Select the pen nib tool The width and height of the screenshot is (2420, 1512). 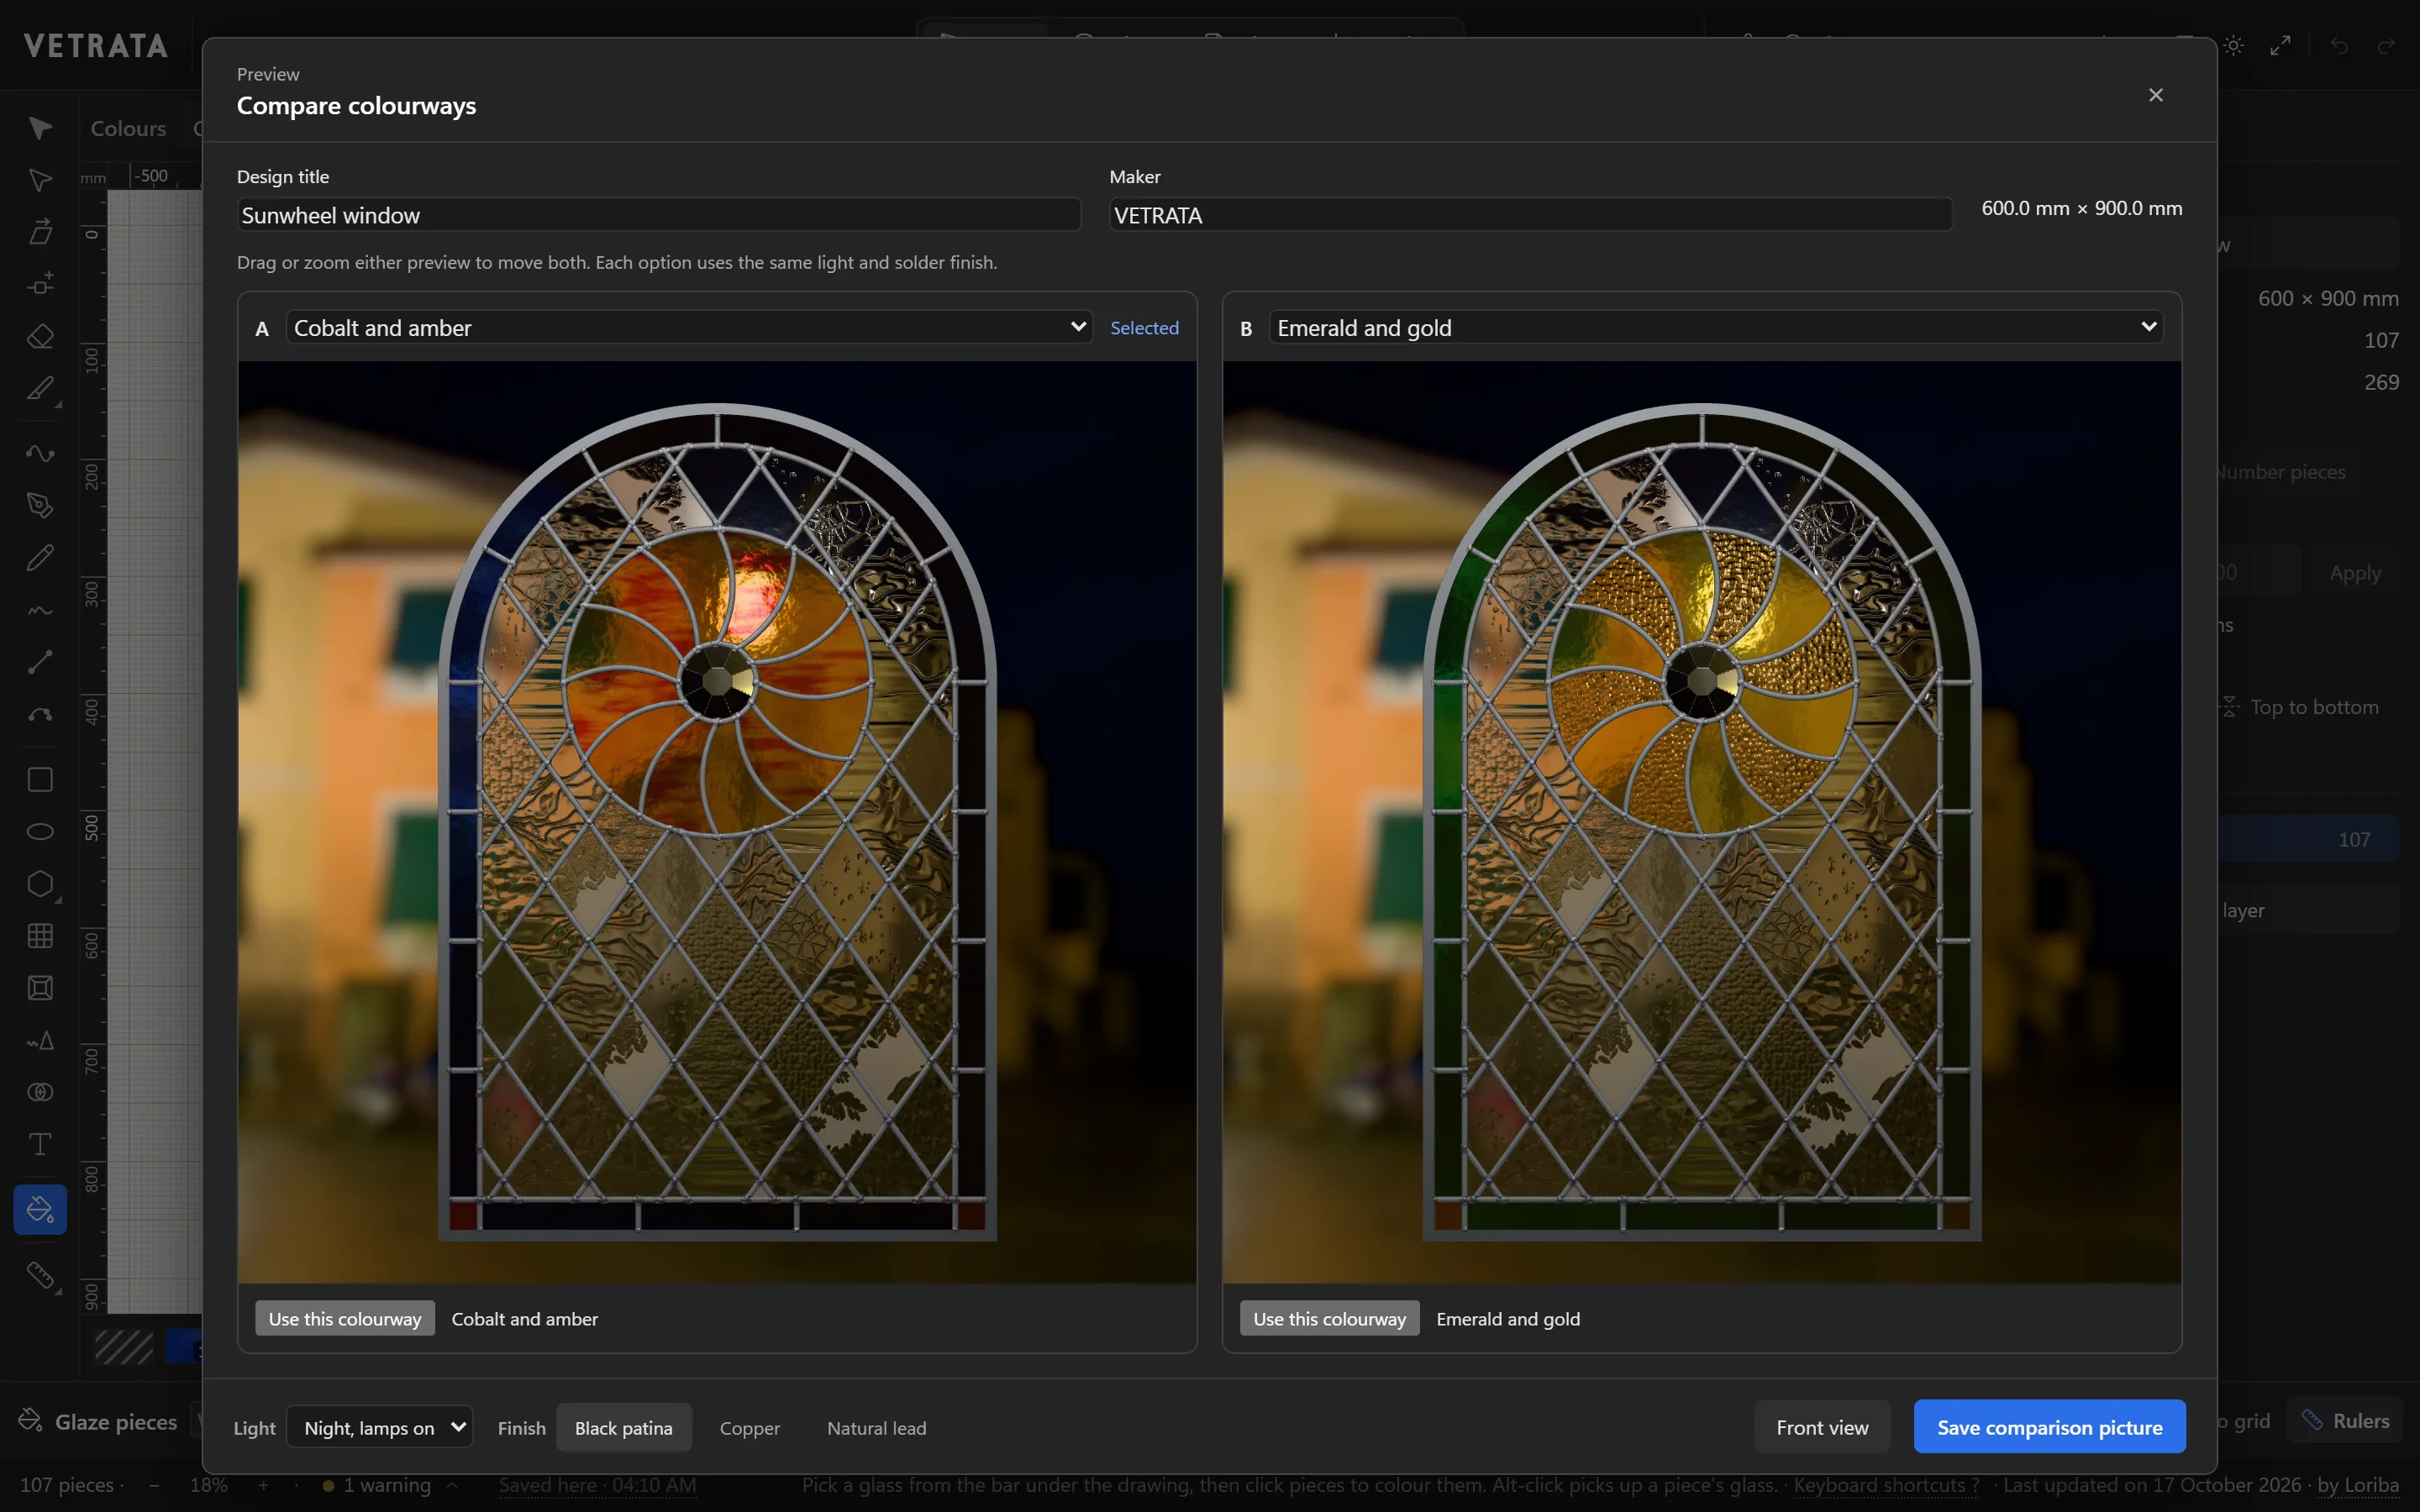coord(40,505)
